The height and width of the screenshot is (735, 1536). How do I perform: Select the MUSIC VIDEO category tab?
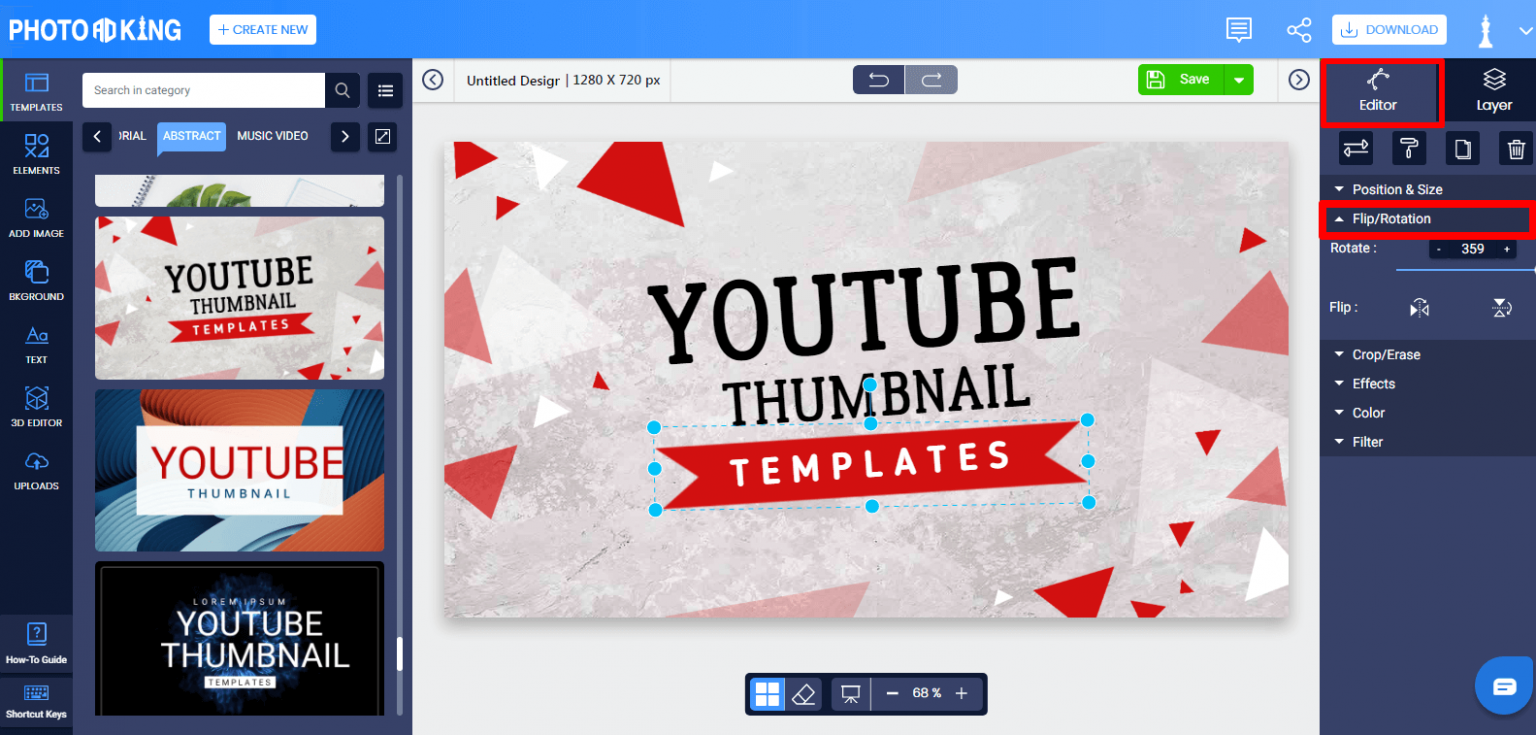(272, 135)
